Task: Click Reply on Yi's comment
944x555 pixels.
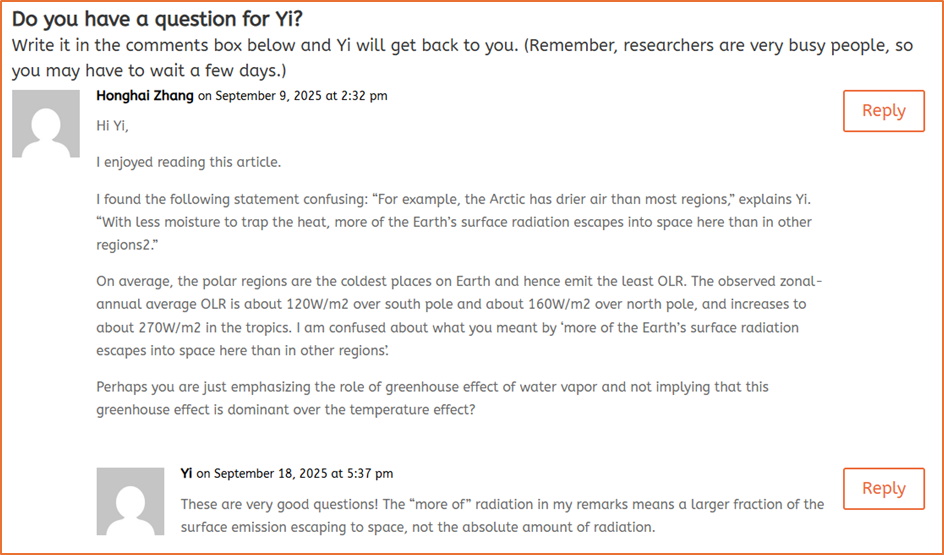Action: (883, 488)
